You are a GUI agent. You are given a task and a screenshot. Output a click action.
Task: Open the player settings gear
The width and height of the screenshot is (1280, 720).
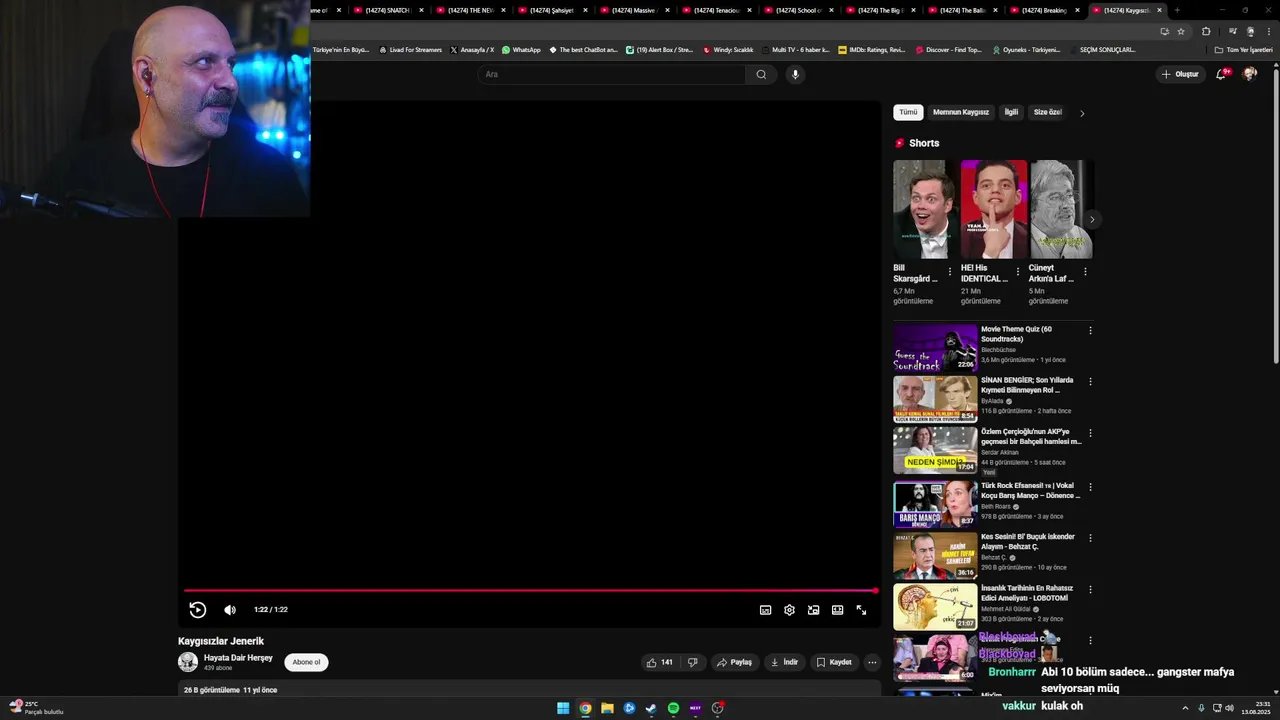tap(789, 610)
